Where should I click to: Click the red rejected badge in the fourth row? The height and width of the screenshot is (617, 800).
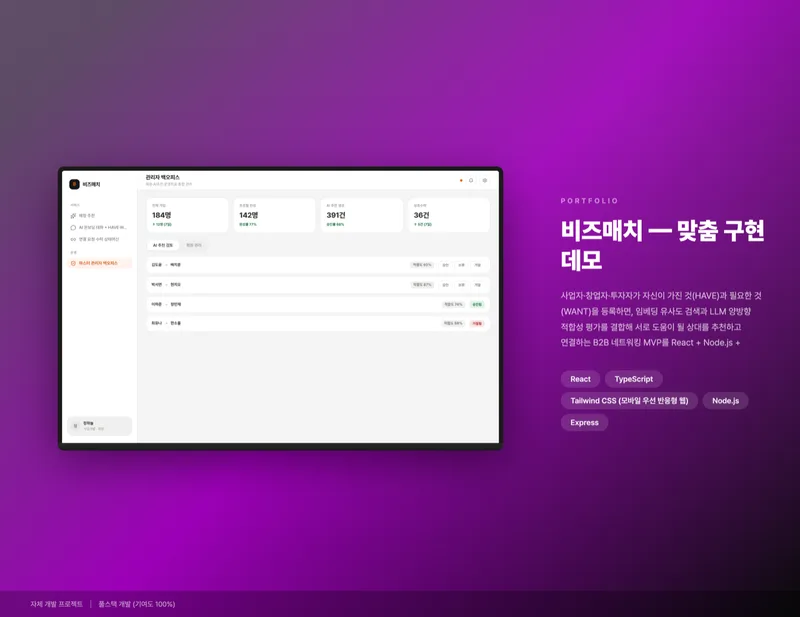[x=477, y=324]
